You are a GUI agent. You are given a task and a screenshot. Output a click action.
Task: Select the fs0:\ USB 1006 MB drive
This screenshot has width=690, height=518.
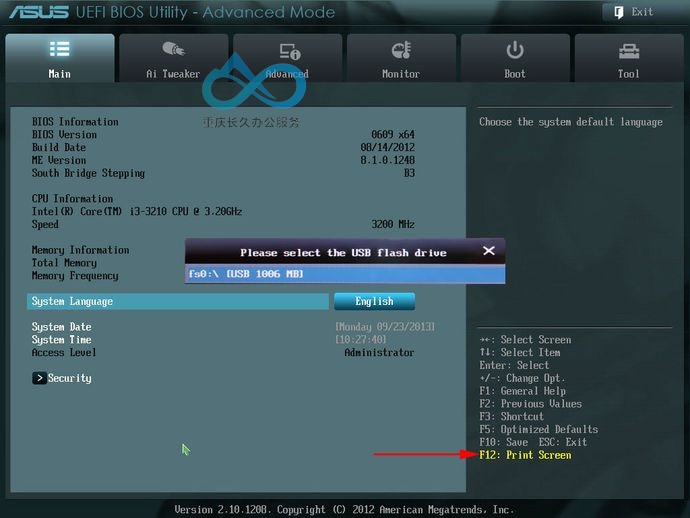(x=345, y=274)
